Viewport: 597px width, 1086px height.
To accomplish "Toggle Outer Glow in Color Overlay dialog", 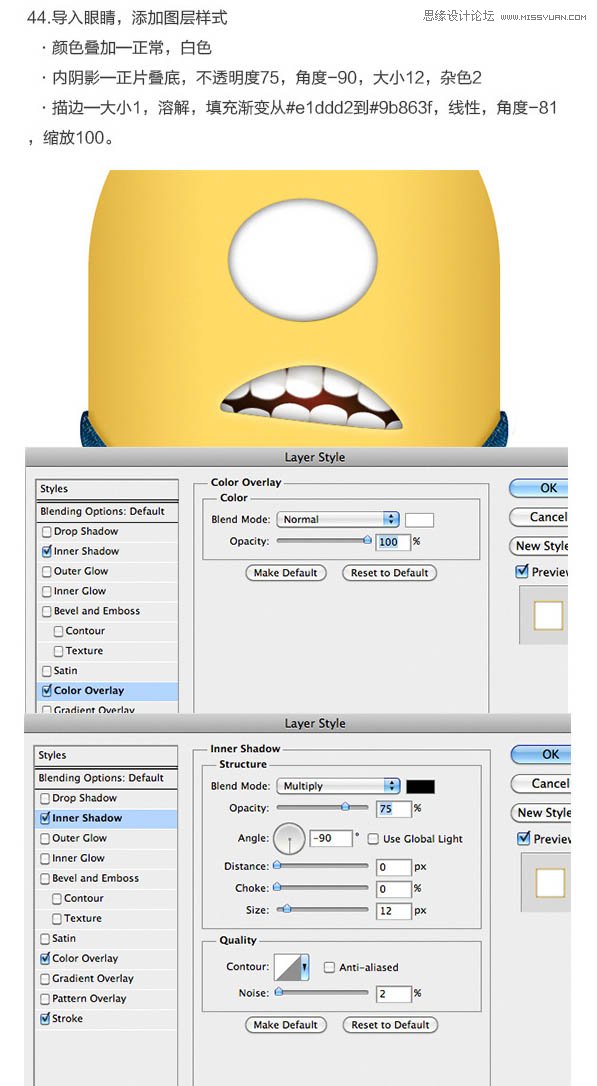I will pyautogui.click(x=46, y=571).
